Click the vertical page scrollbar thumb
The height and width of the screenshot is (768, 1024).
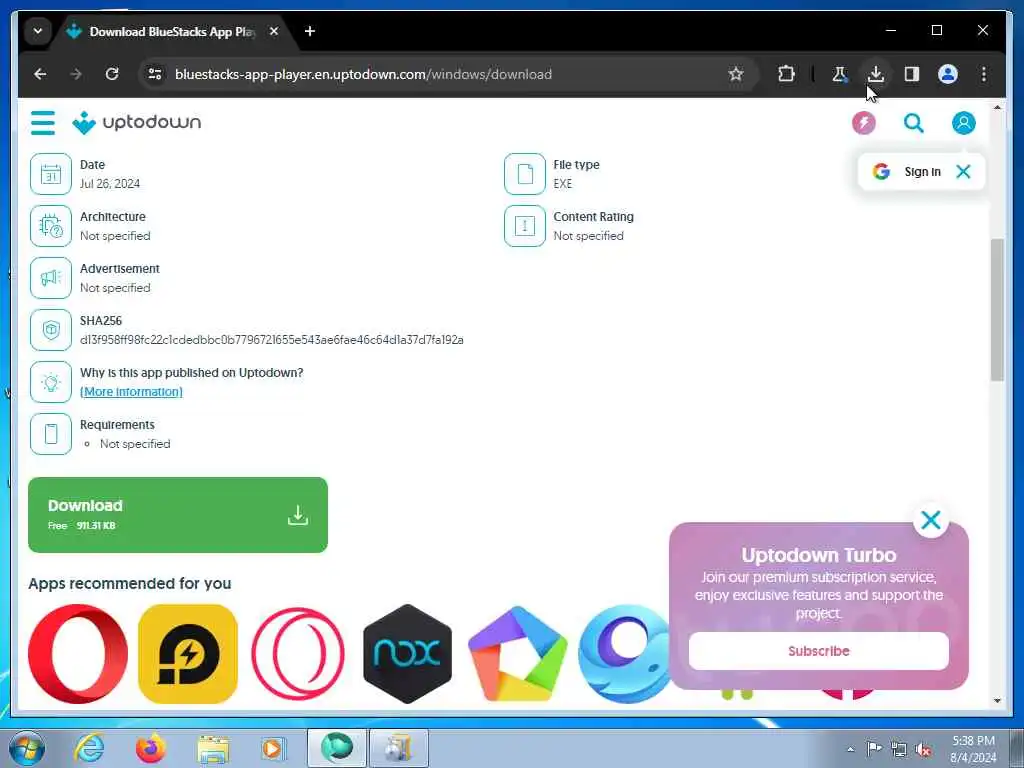(997, 310)
